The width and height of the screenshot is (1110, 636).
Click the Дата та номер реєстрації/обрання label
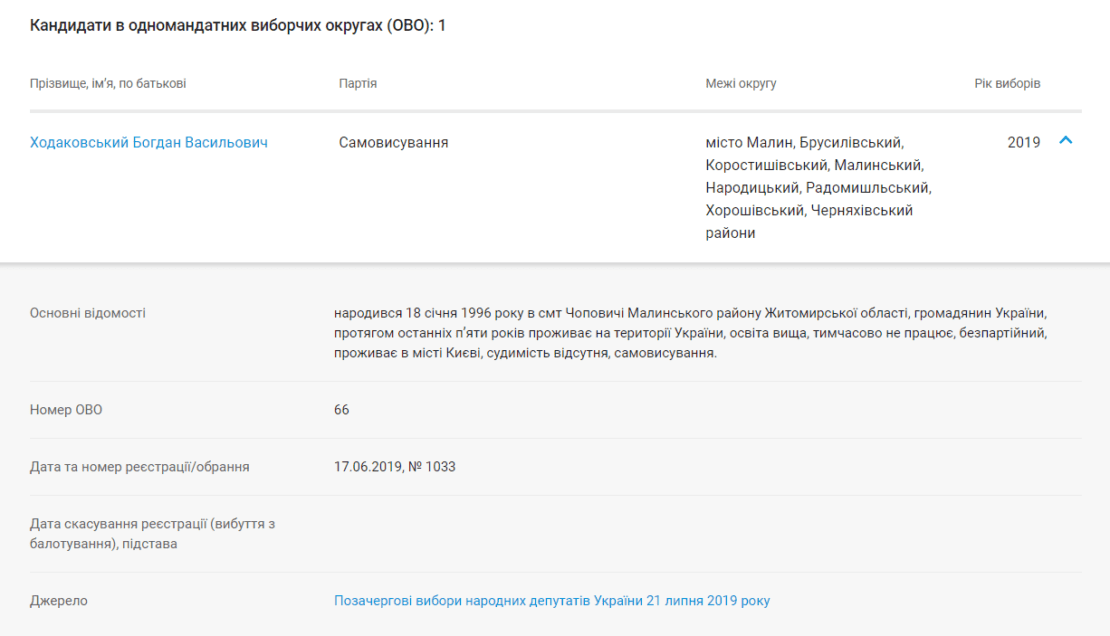pos(139,467)
